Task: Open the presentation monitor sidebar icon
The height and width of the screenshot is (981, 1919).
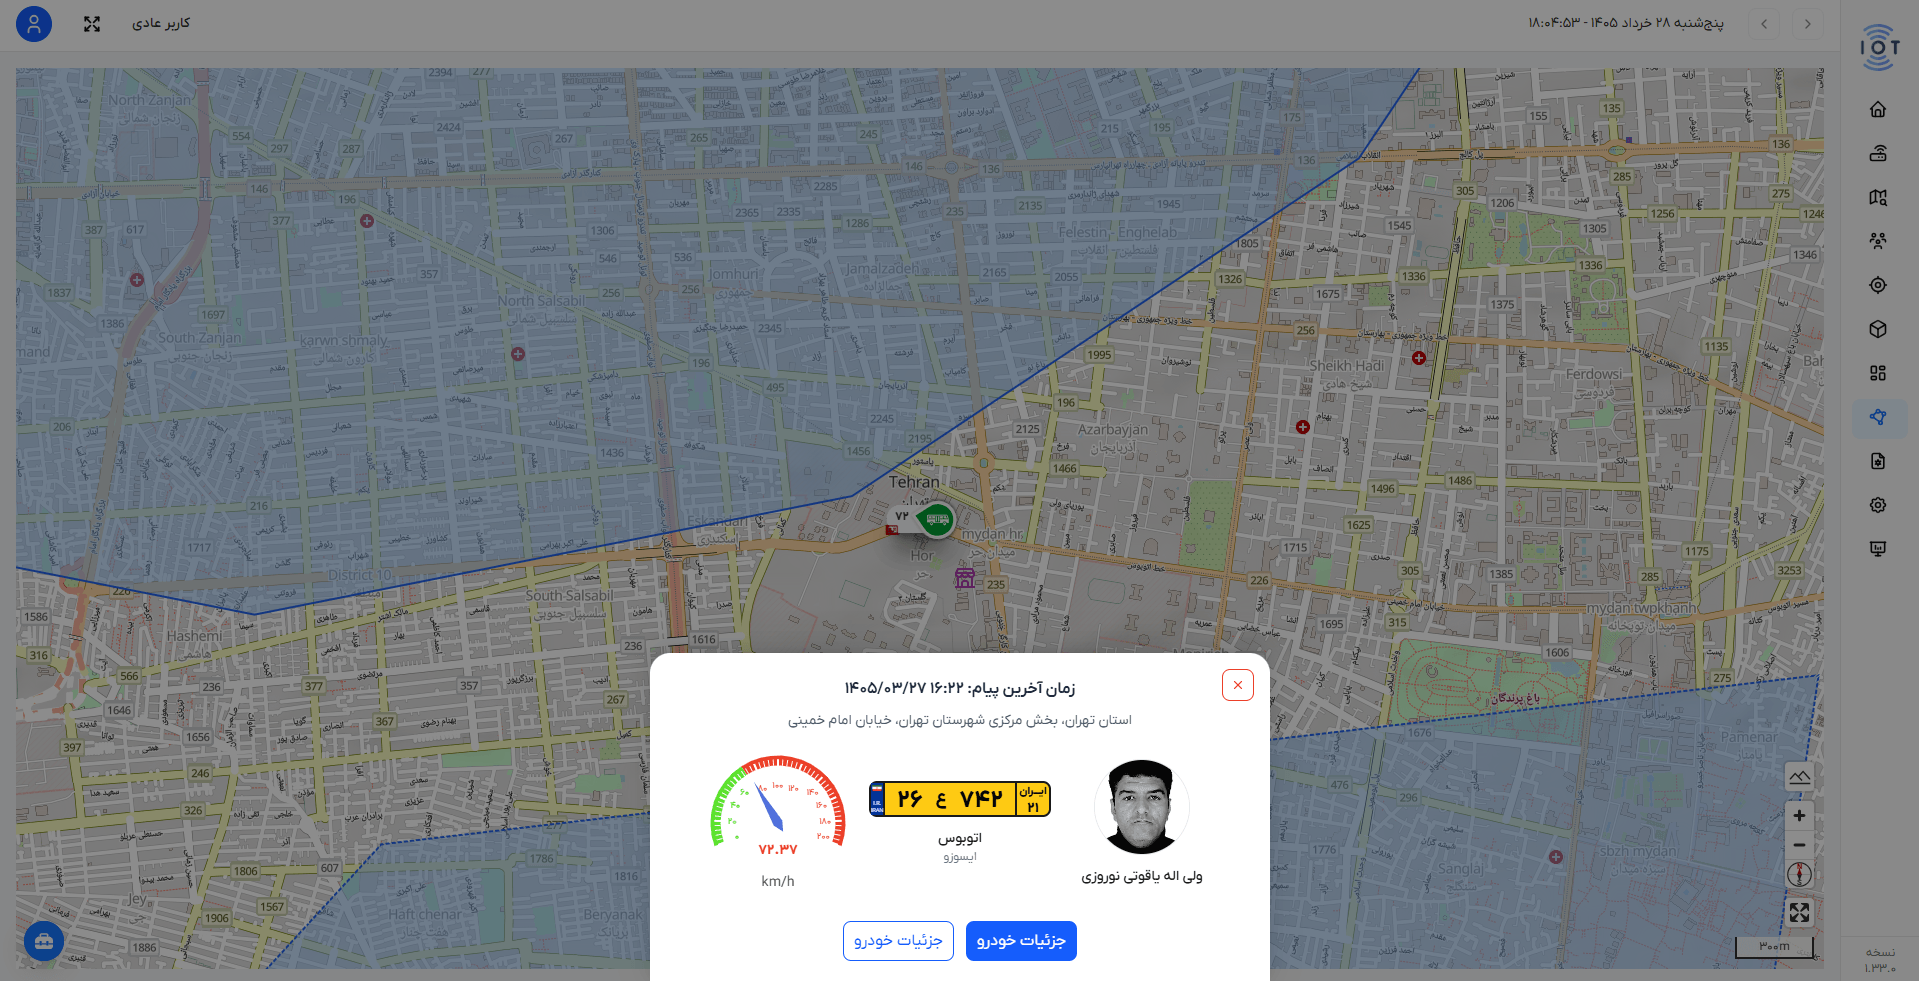Action: coord(1878,549)
